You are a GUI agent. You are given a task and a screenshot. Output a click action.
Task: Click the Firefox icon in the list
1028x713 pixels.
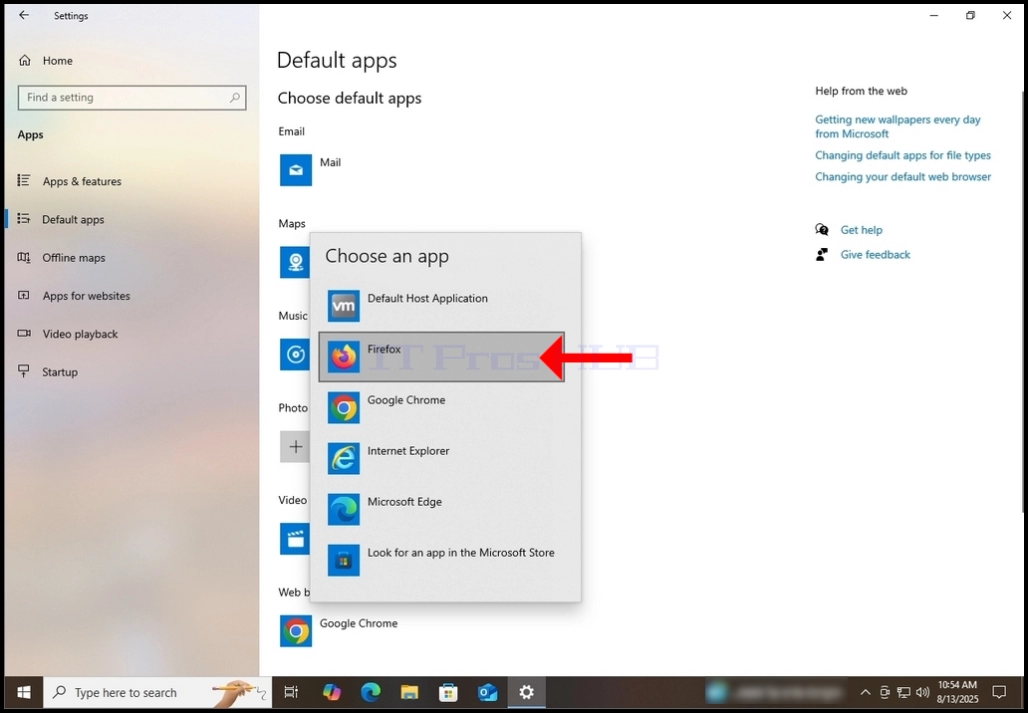(344, 356)
